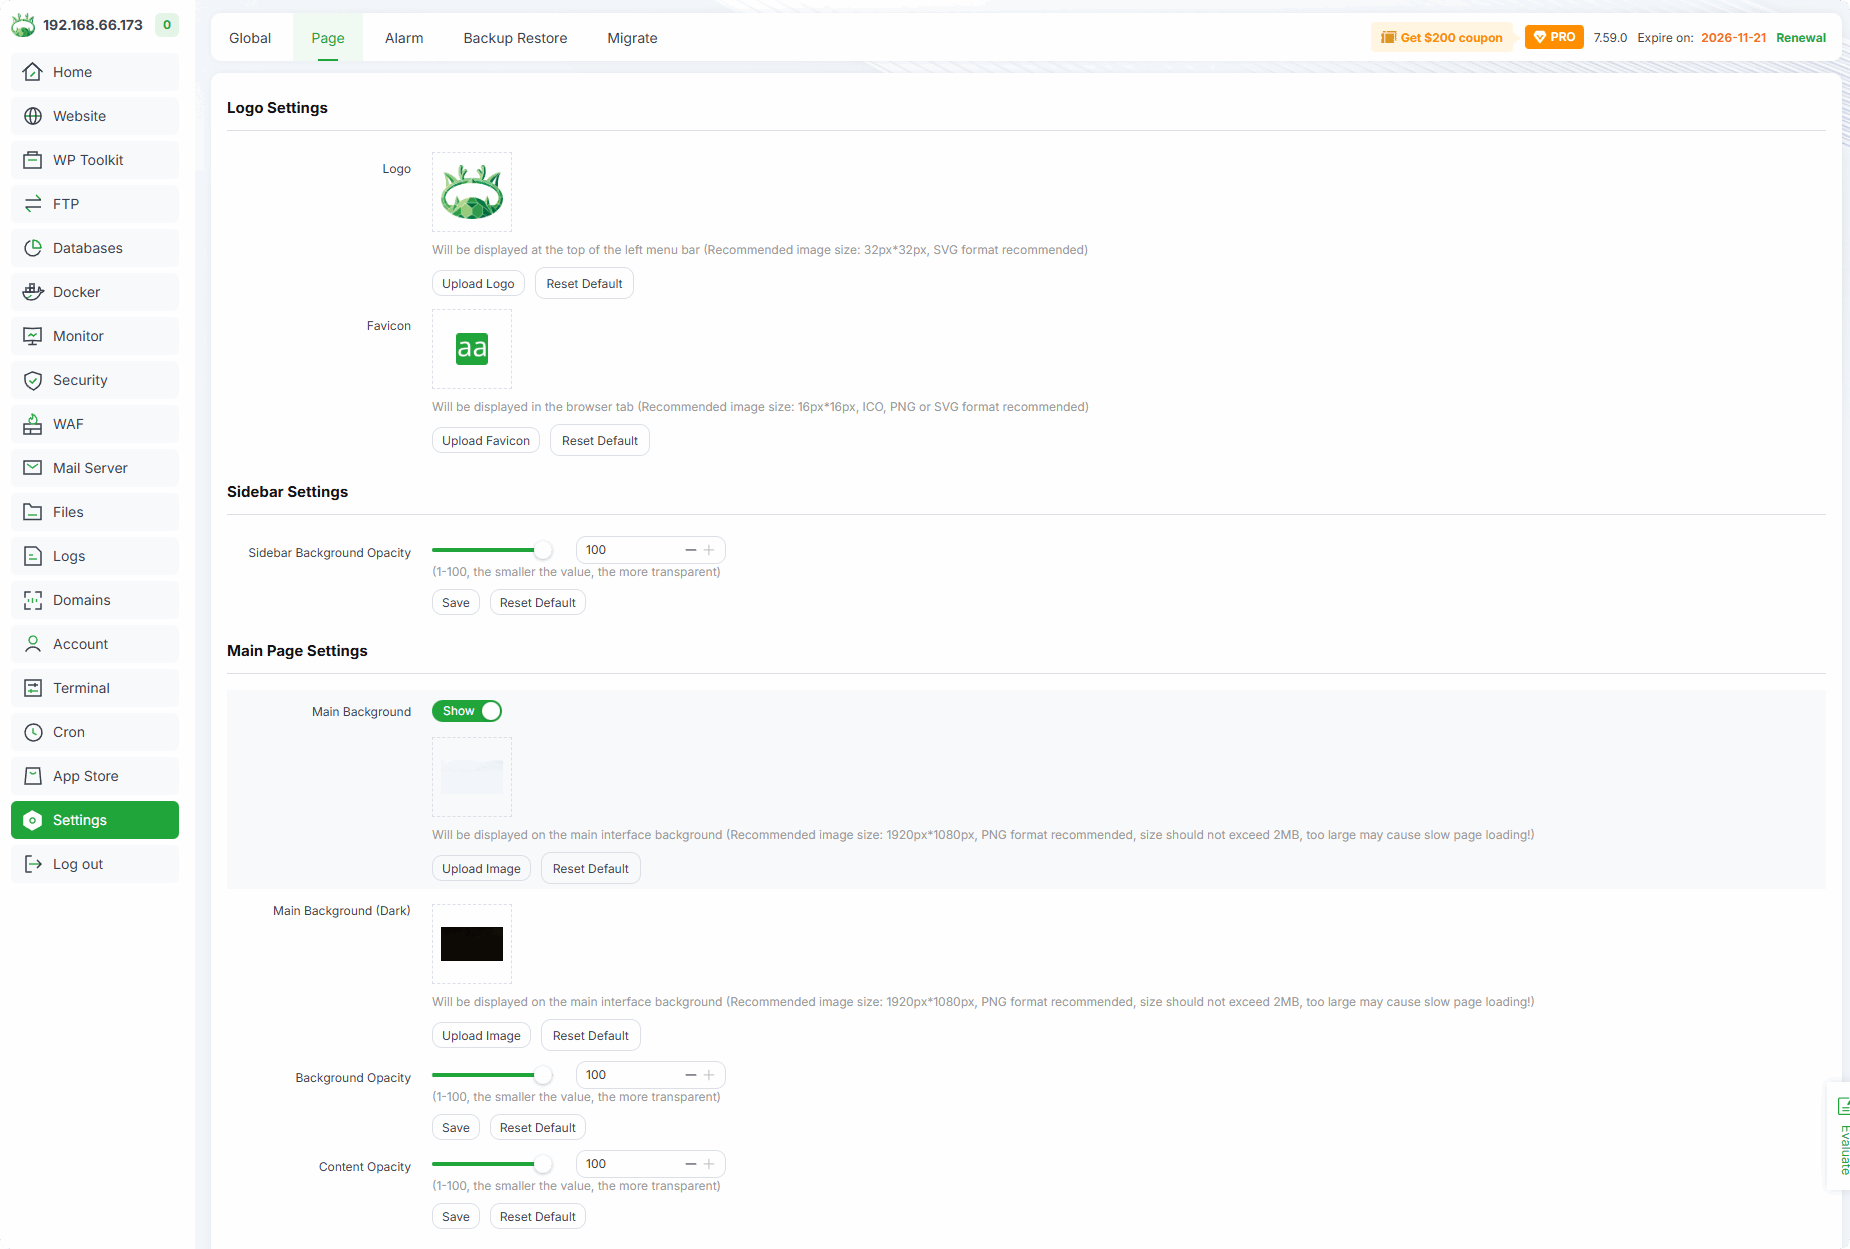Screen dimensions: 1850x1249
Task: Save the Content Opacity value
Action: point(456,1217)
